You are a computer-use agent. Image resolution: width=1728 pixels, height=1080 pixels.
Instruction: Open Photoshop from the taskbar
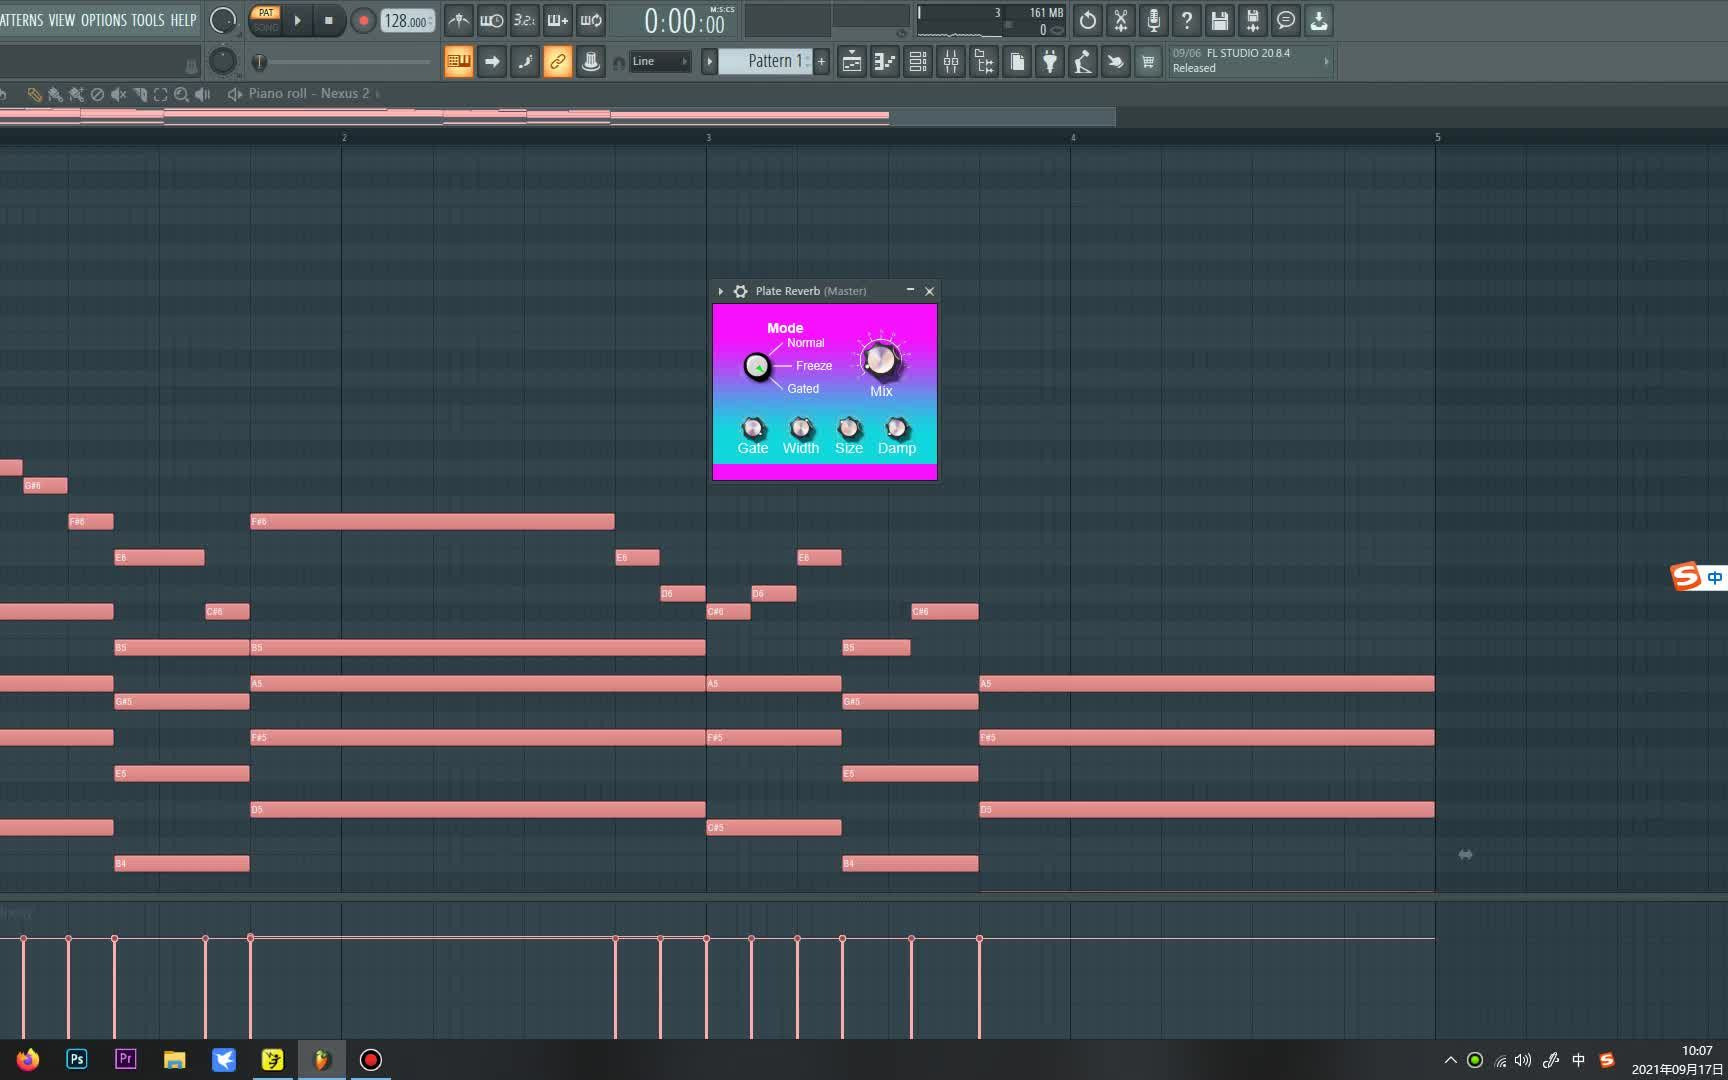click(77, 1060)
